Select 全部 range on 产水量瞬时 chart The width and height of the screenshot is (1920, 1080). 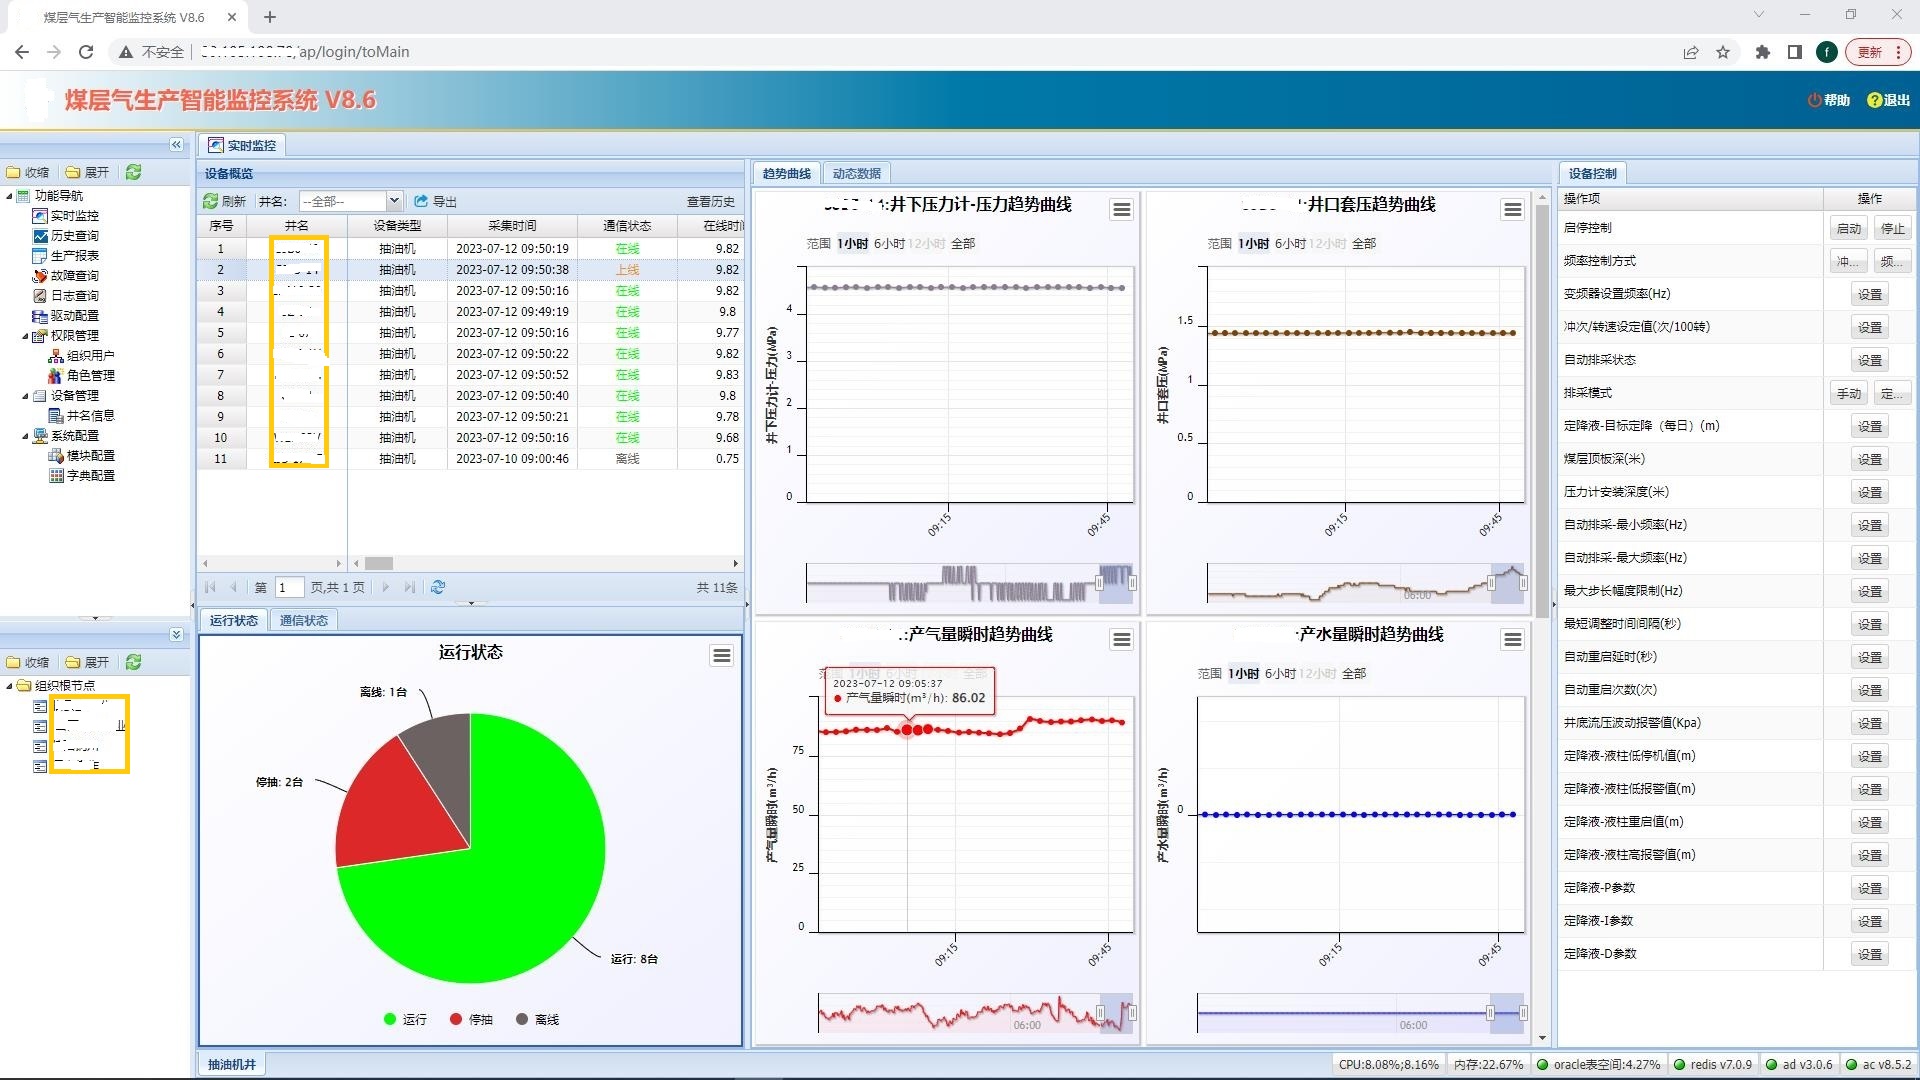click(x=1354, y=673)
